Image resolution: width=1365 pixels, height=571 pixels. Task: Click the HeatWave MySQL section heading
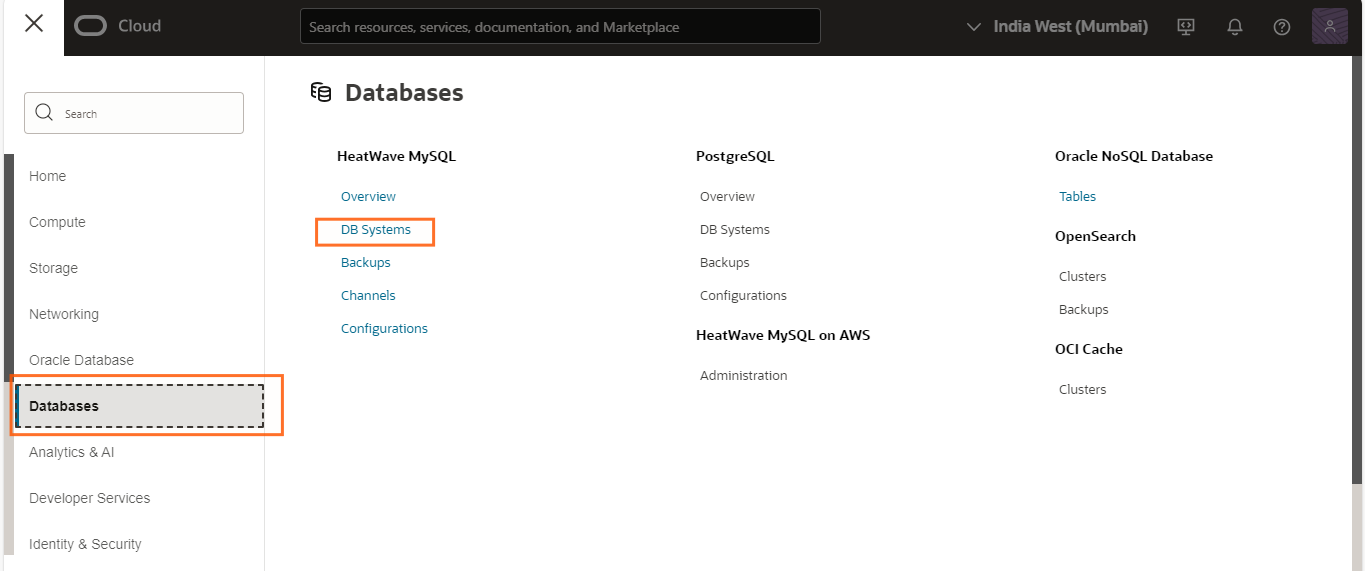click(396, 157)
